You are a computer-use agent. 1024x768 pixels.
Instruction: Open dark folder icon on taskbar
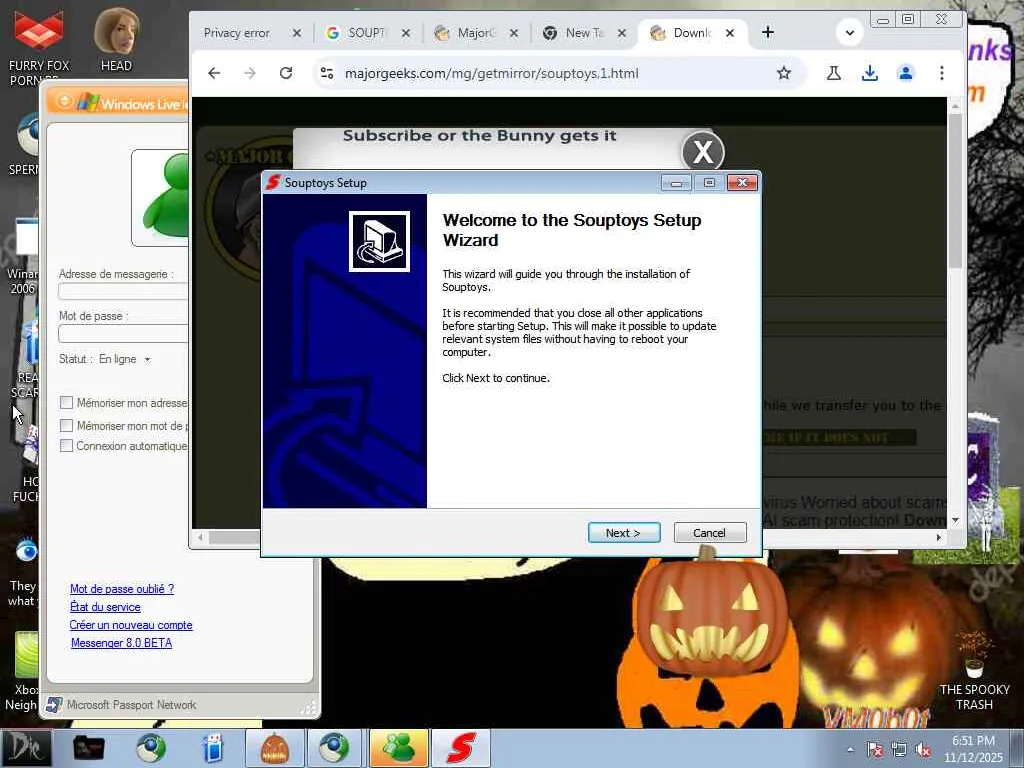(x=89, y=748)
